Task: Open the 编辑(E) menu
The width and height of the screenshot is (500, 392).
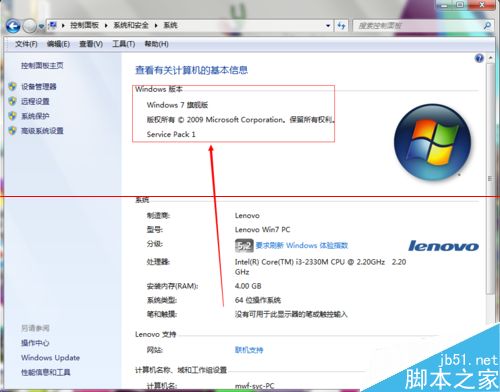Action: (x=58, y=44)
